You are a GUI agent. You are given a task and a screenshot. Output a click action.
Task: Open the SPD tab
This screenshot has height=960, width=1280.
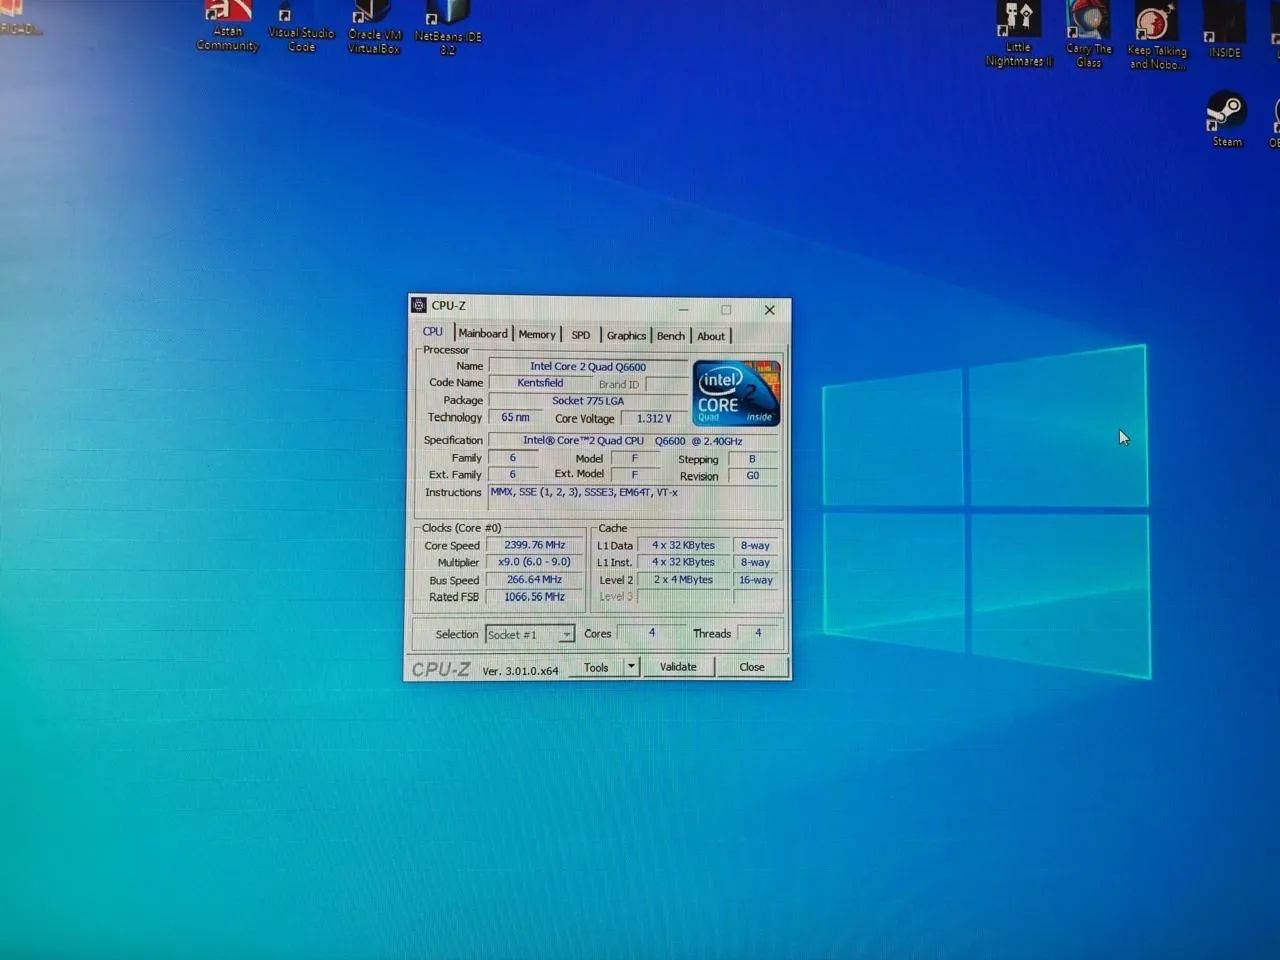581,335
